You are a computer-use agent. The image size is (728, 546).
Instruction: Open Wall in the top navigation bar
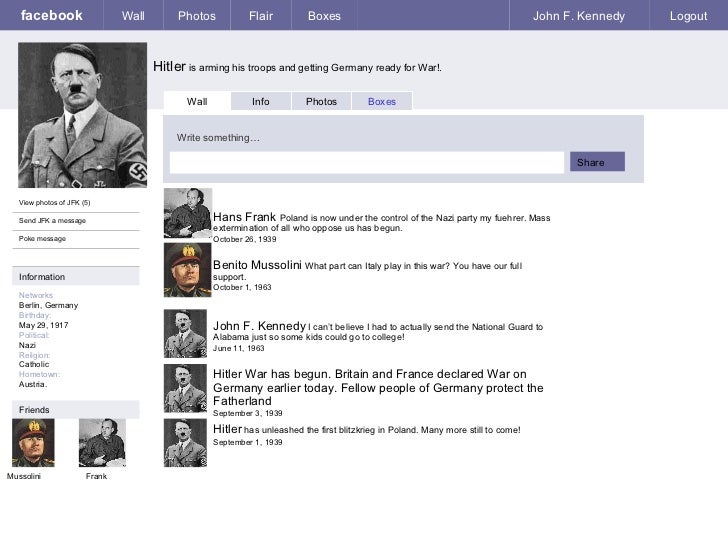click(133, 16)
